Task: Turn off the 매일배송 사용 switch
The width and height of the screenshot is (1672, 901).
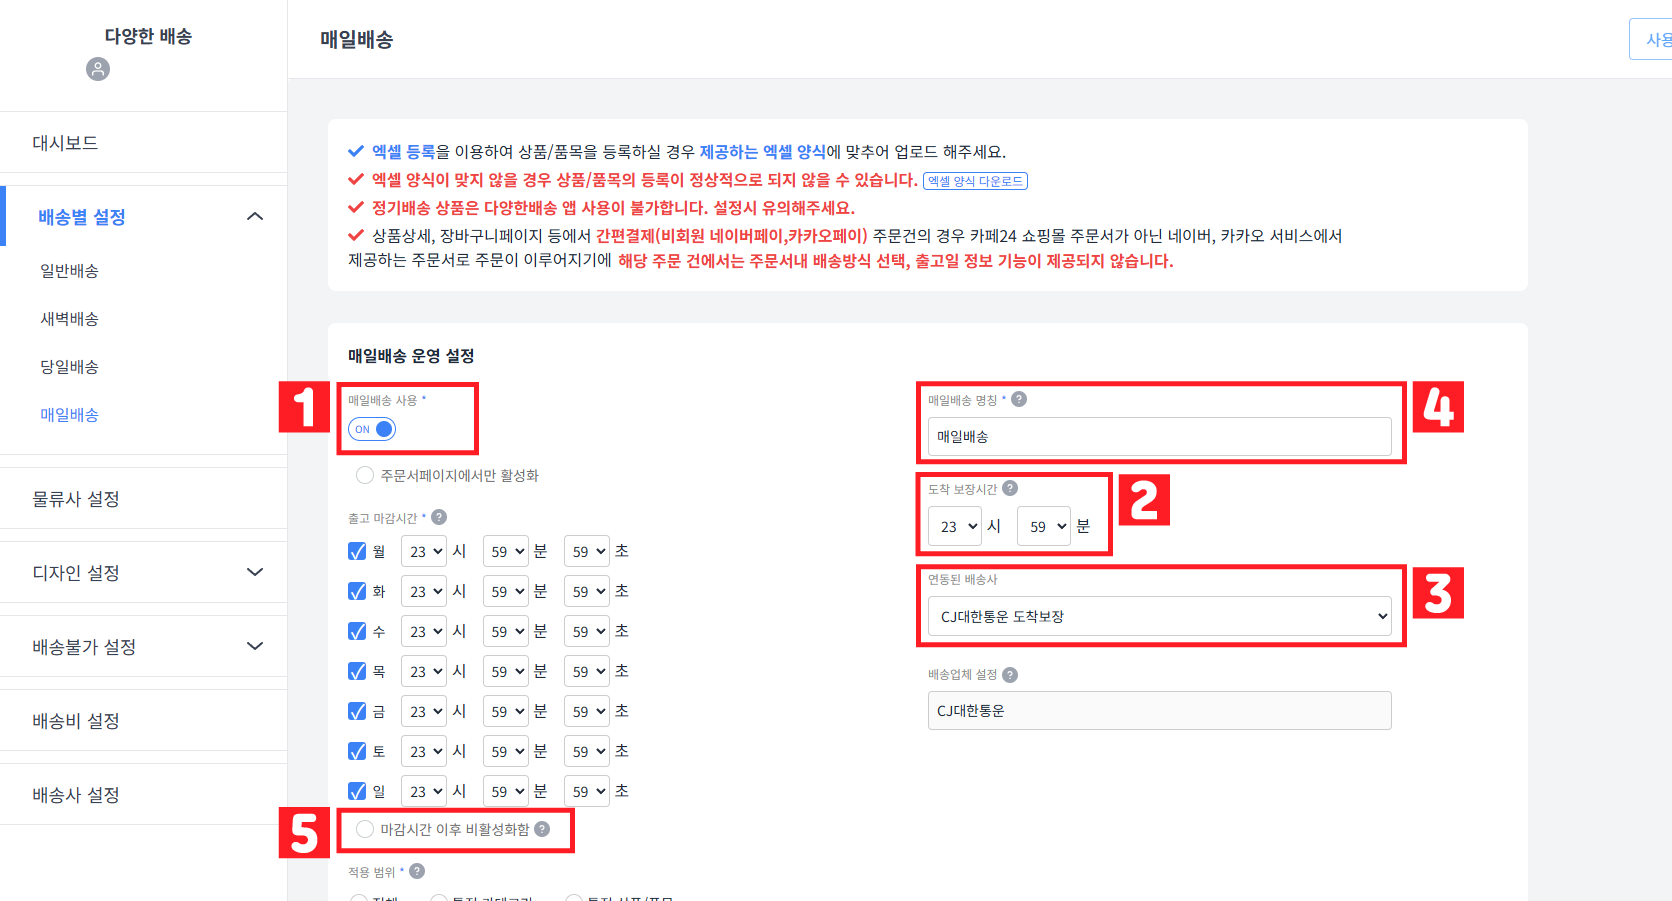Action: click(371, 428)
